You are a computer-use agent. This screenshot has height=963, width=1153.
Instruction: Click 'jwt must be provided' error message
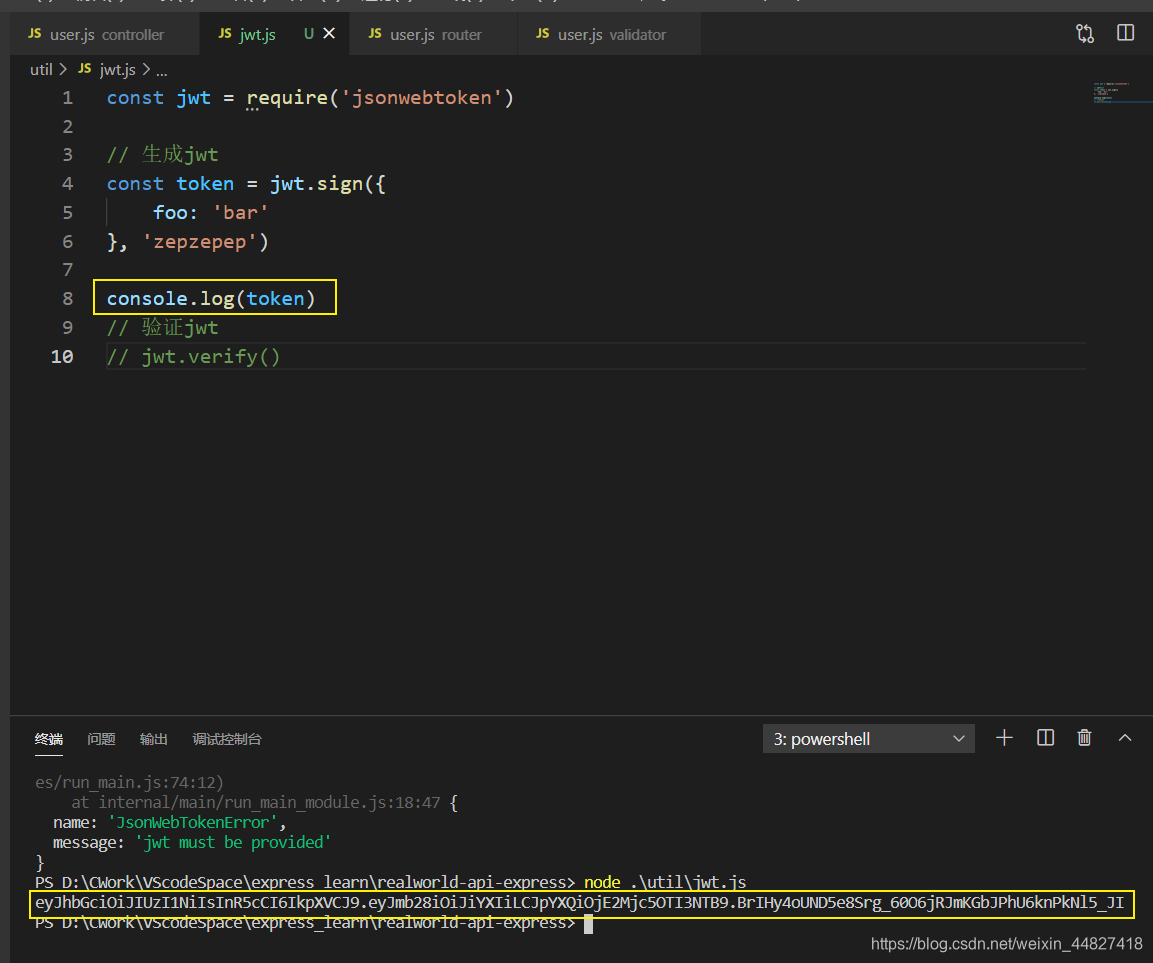pyautogui.click(x=233, y=842)
